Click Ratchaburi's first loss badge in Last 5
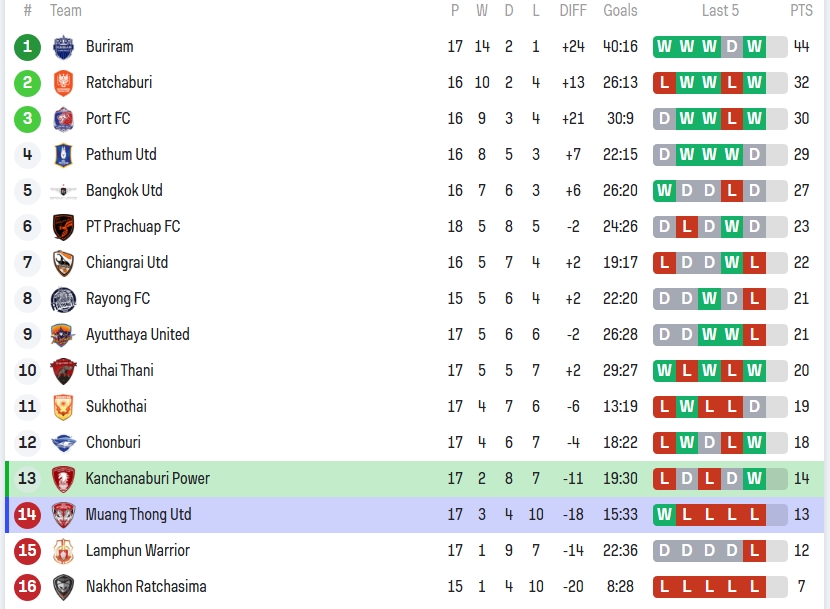The height and width of the screenshot is (609, 830). [665, 83]
